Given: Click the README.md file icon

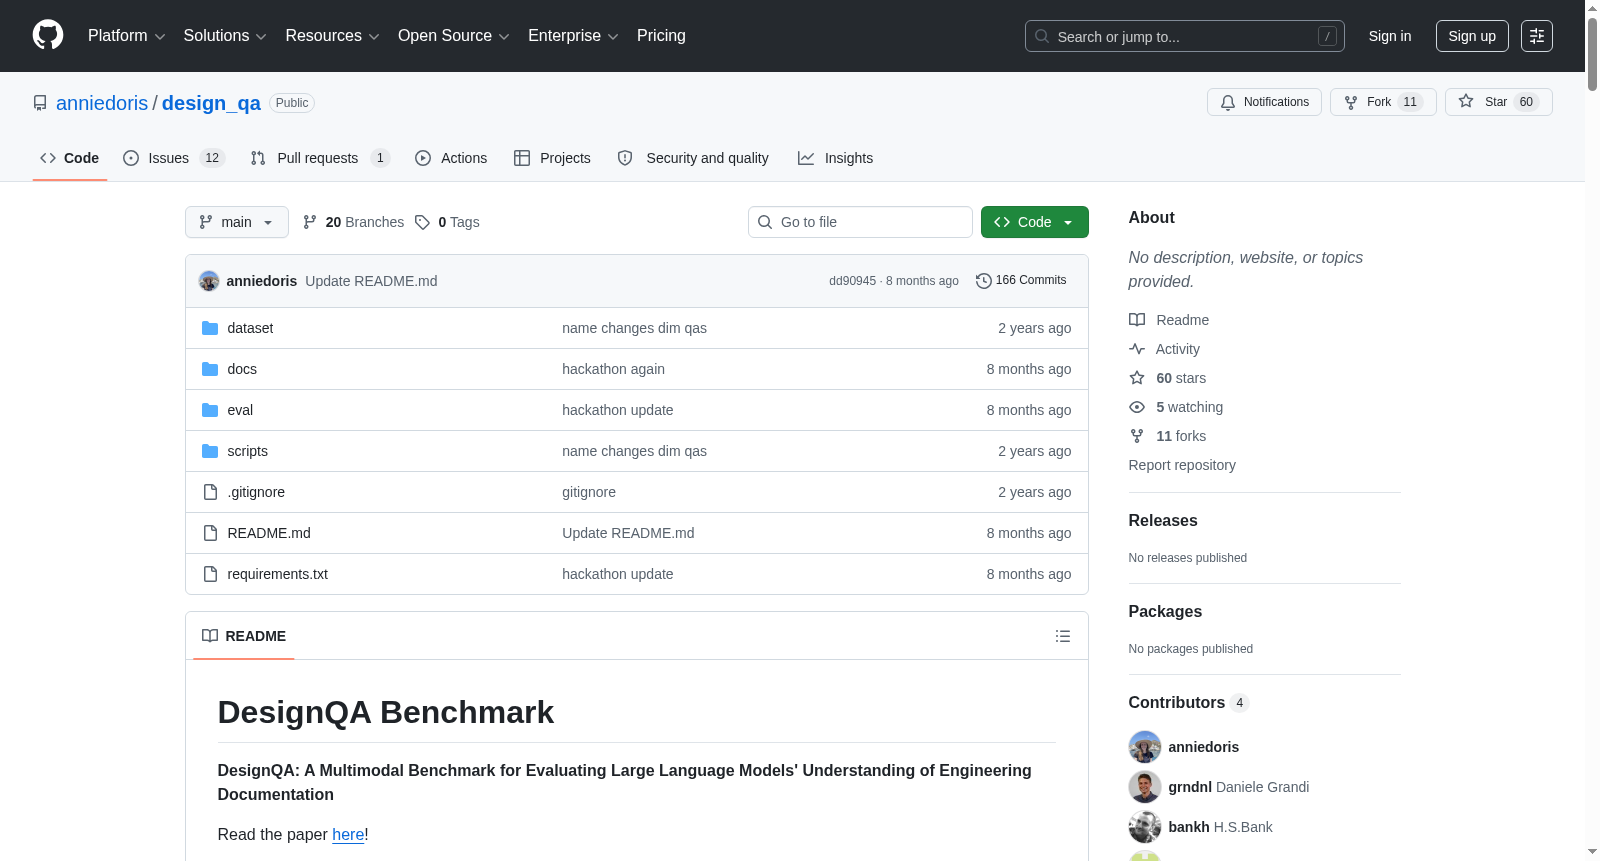Looking at the screenshot, I should coord(210,533).
